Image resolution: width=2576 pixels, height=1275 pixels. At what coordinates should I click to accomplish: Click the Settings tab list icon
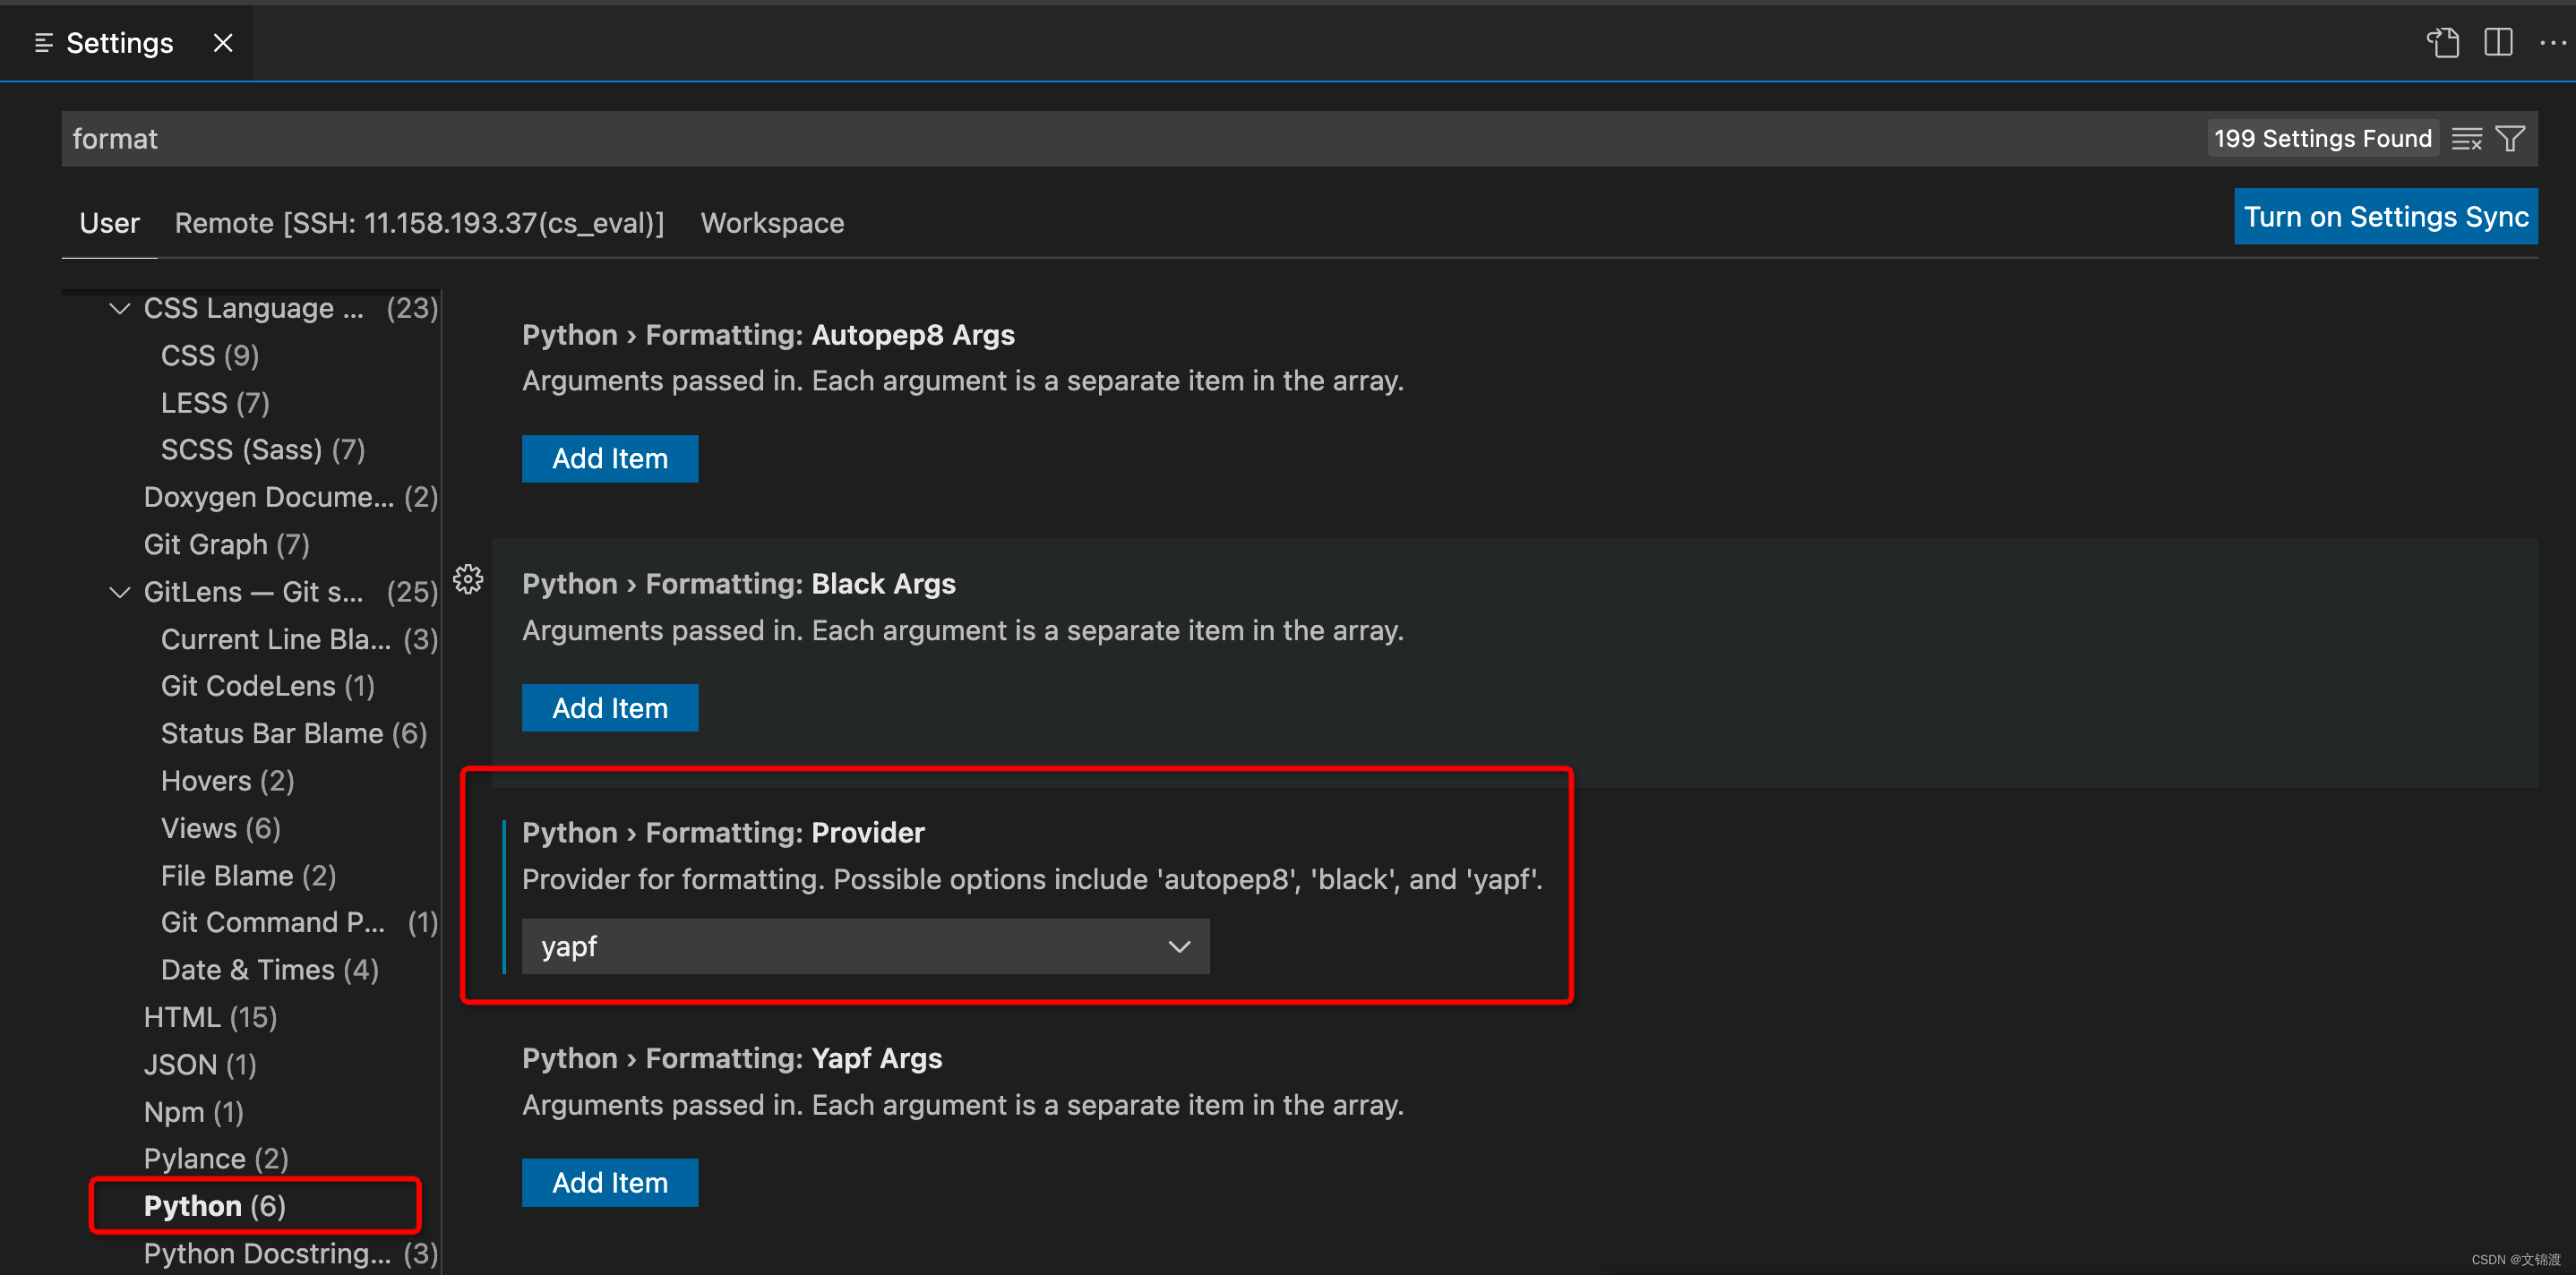(43, 43)
